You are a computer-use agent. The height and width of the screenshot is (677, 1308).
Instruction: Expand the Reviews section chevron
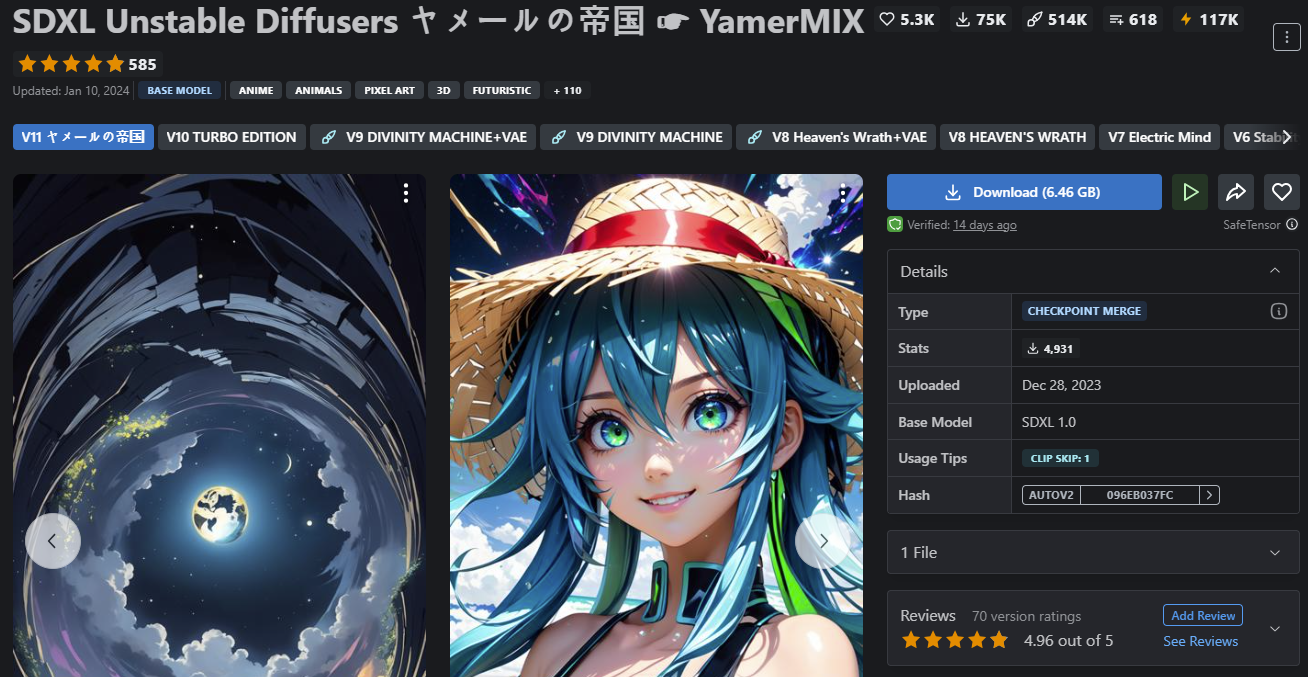[1275, 628]
